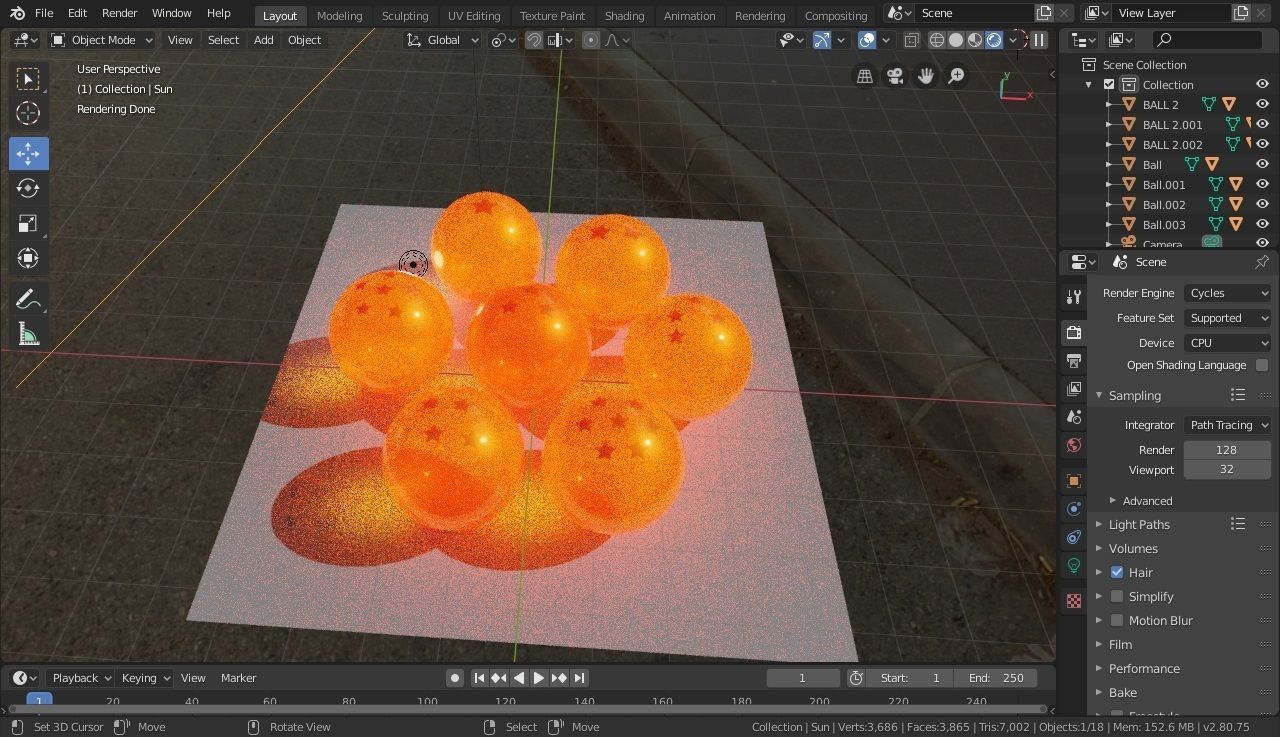Expand the Advanced sampling subpanel
This screenshot has height=737, width=1280.
(1147, 501)
